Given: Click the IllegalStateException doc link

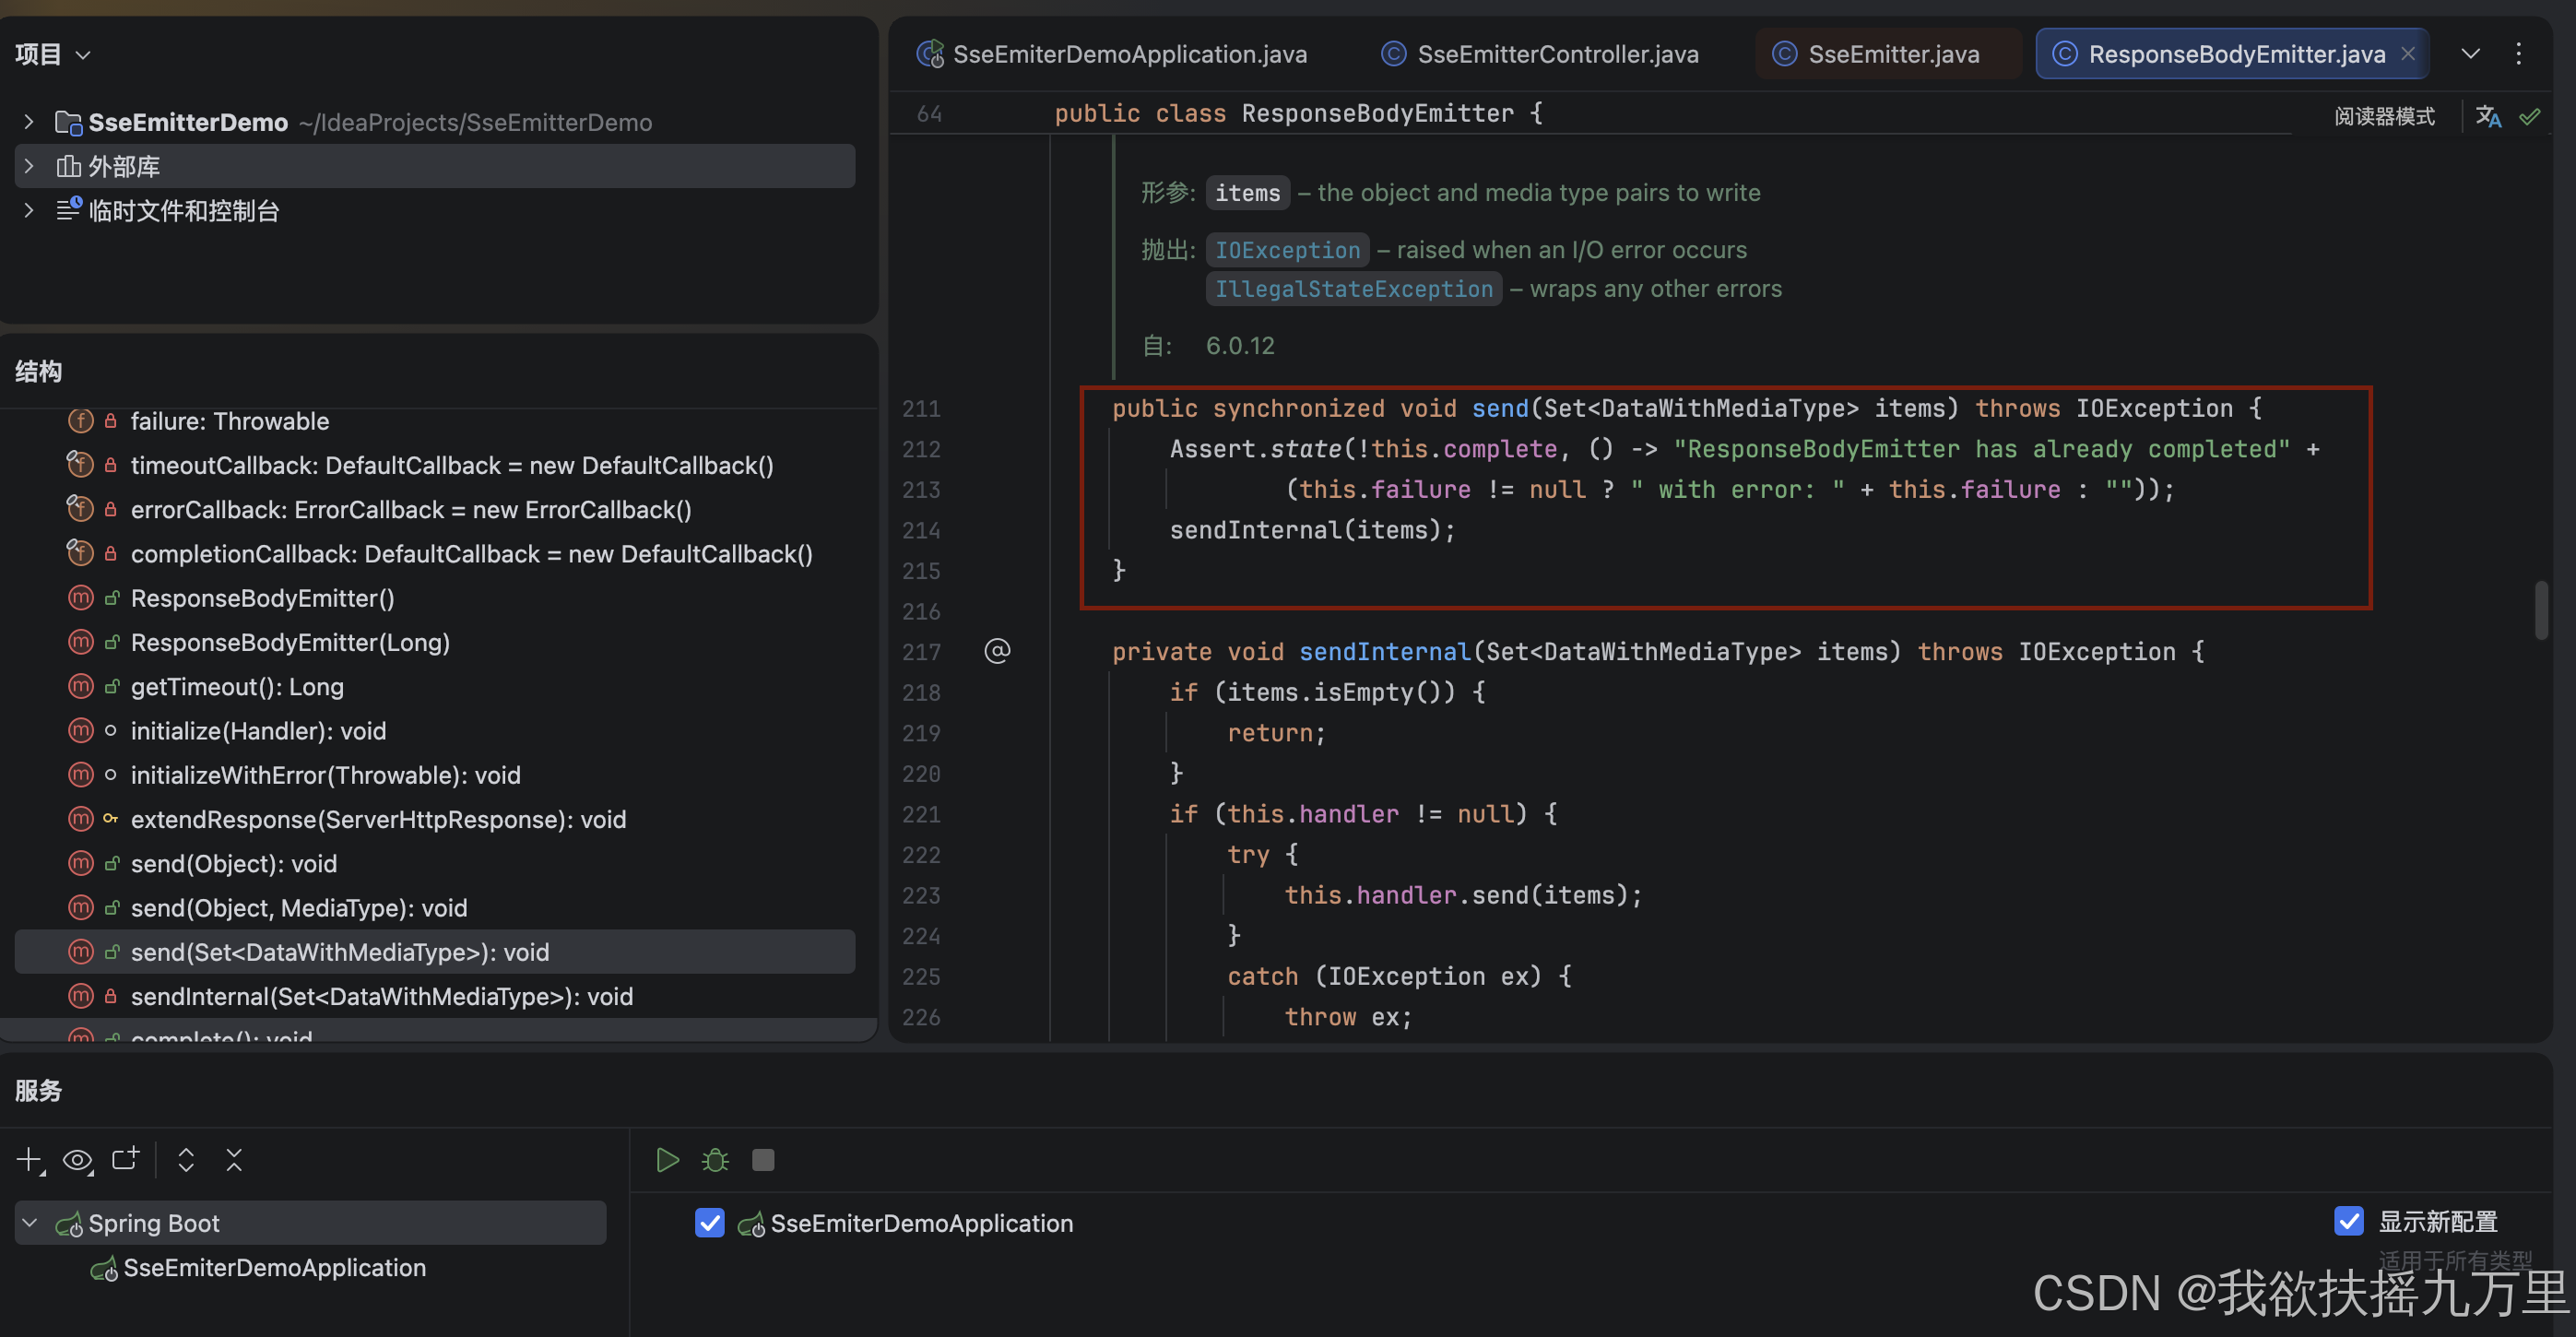Looking at the screenshot, I should 1354,289.
